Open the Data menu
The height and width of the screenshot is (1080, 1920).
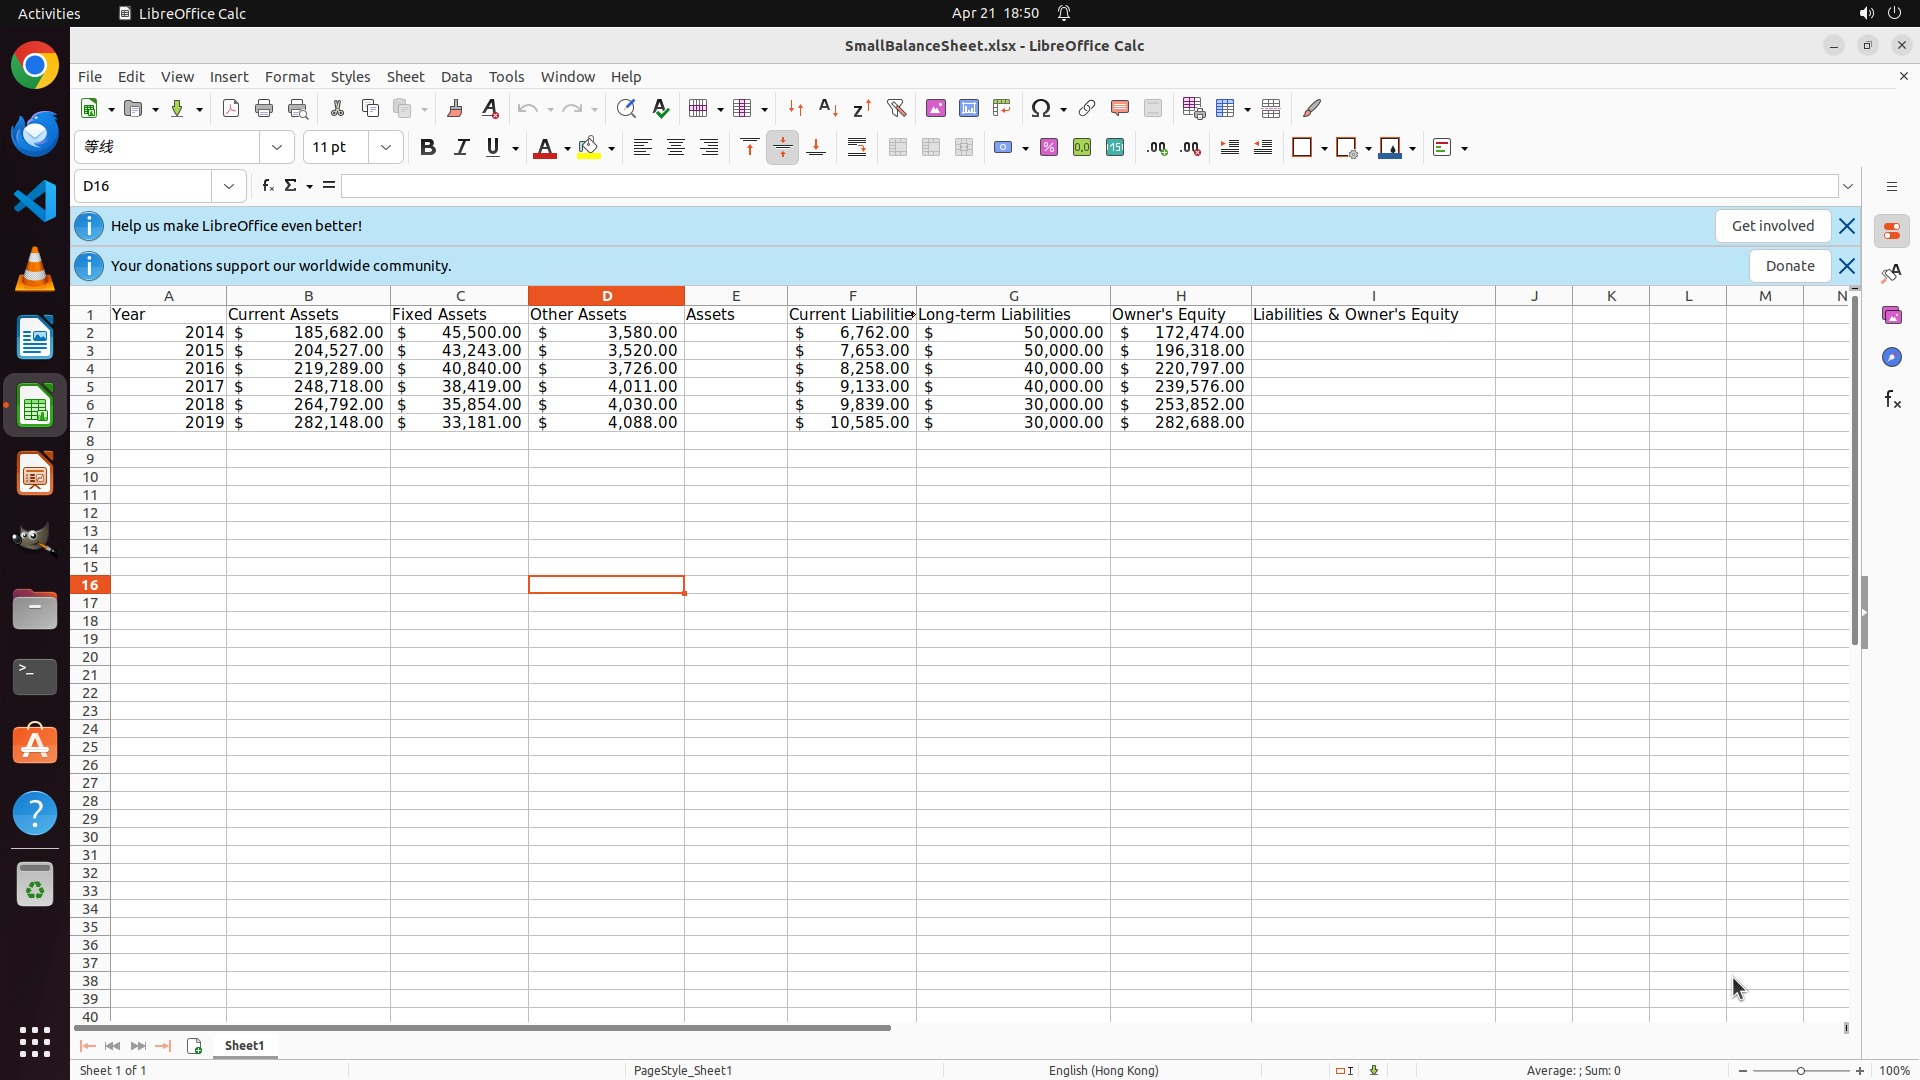pos(456,77)
